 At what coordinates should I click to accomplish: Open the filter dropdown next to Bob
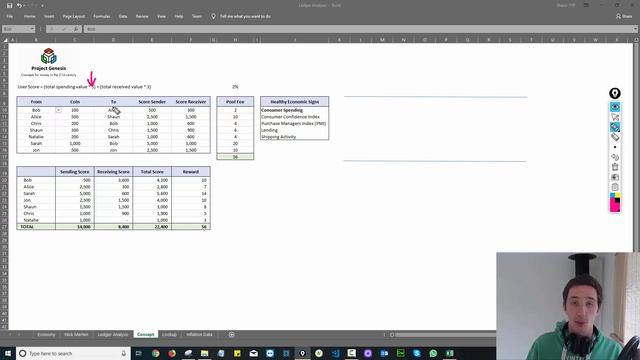tap(58, 110)
